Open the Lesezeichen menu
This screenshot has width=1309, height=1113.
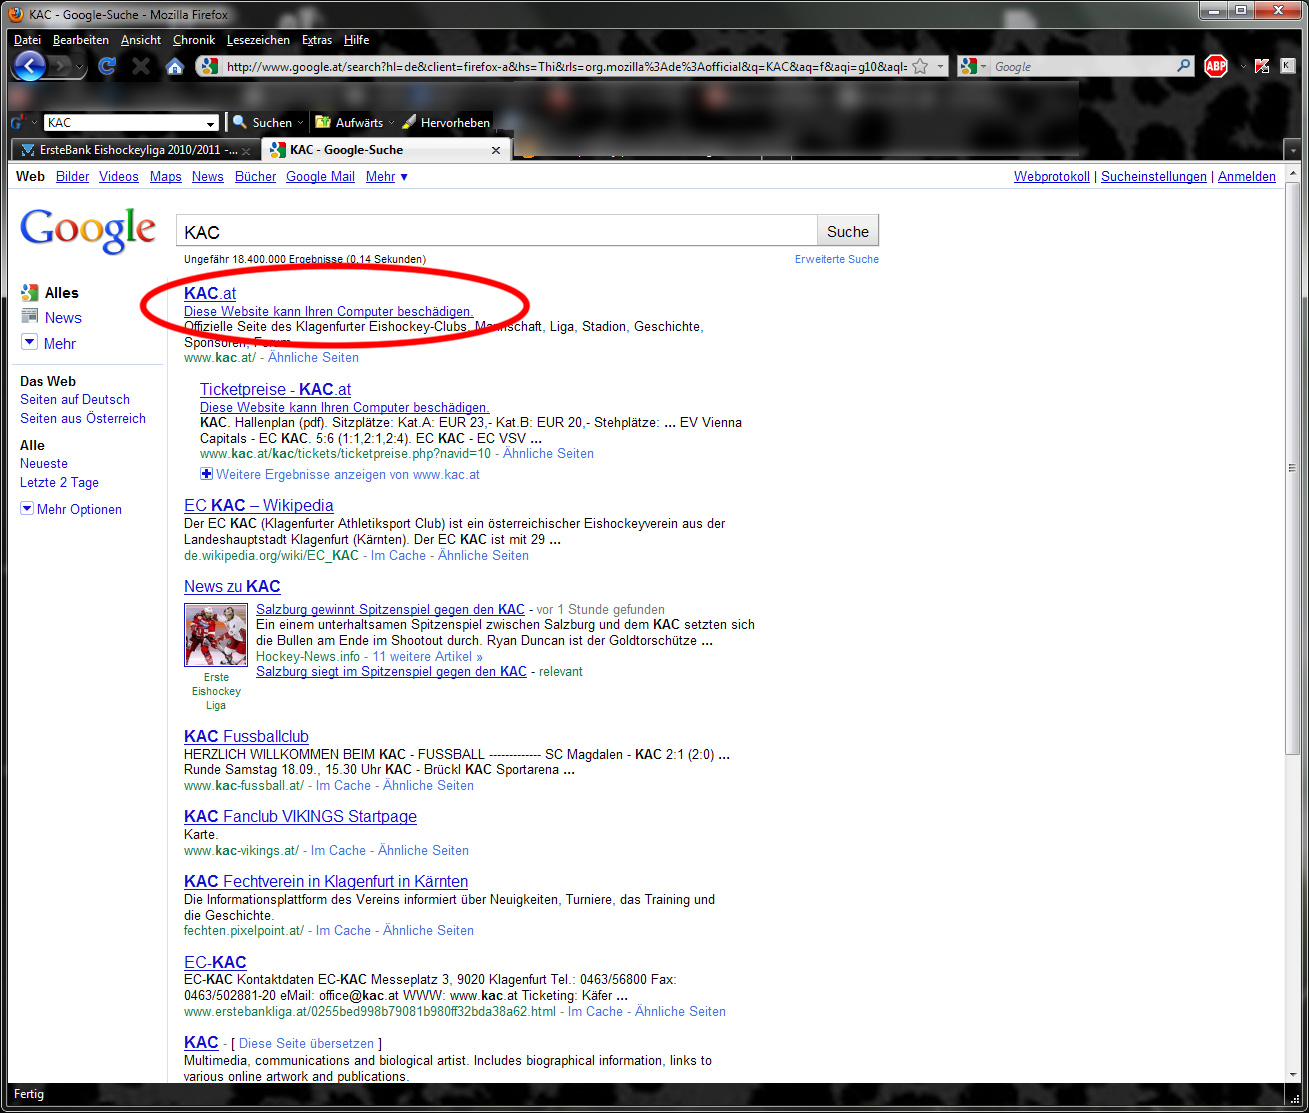(x=258, y=40)
